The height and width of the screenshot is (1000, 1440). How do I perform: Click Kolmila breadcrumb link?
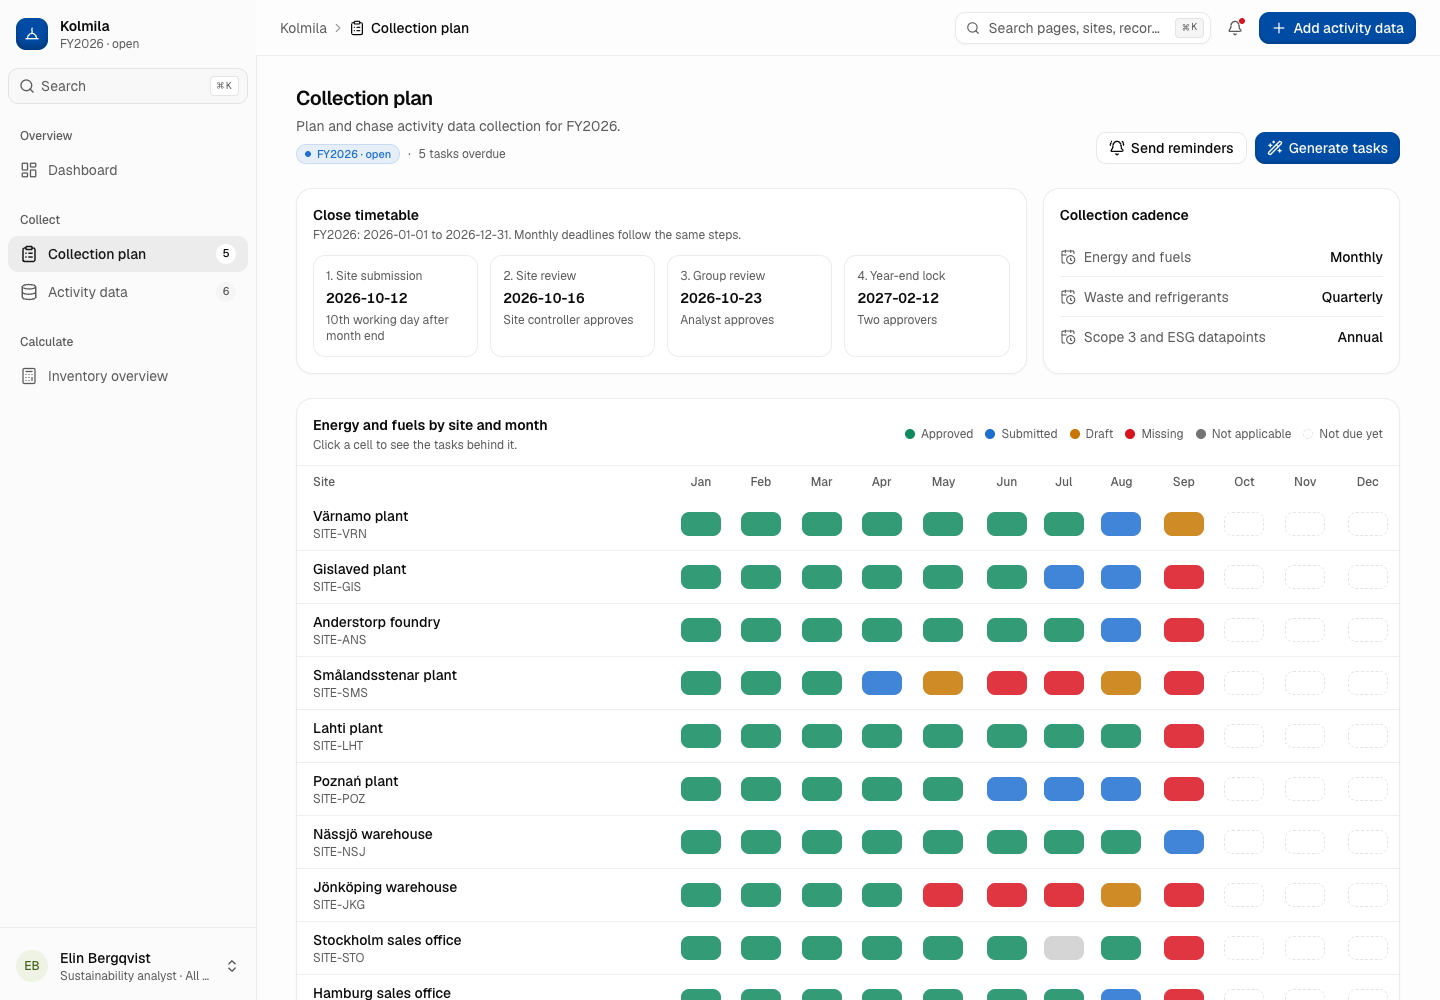tap(303, 28)
